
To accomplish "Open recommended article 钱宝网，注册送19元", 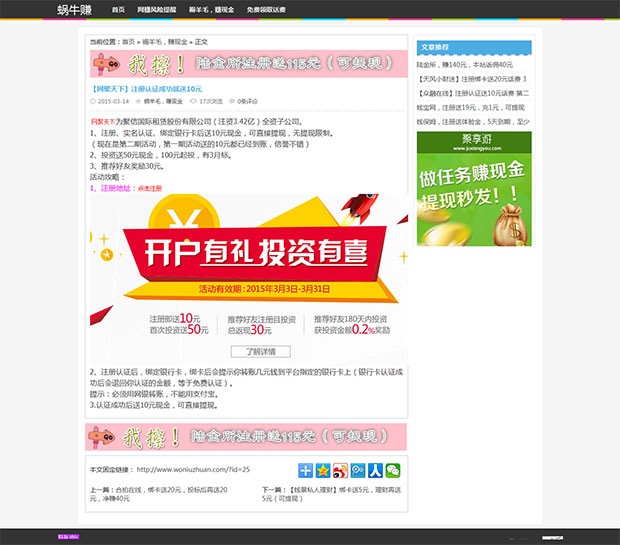I will pyautogui.click(x=471, y=107).
